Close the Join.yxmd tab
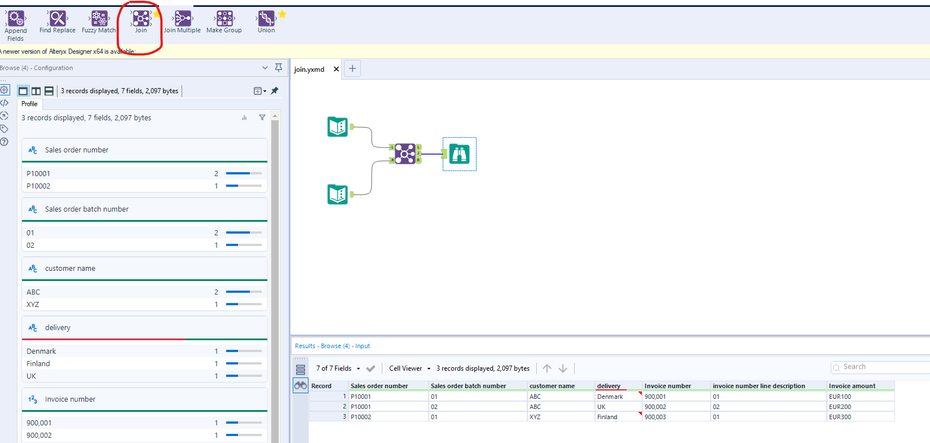The image size is (930, 443). [x=336, y=69]
